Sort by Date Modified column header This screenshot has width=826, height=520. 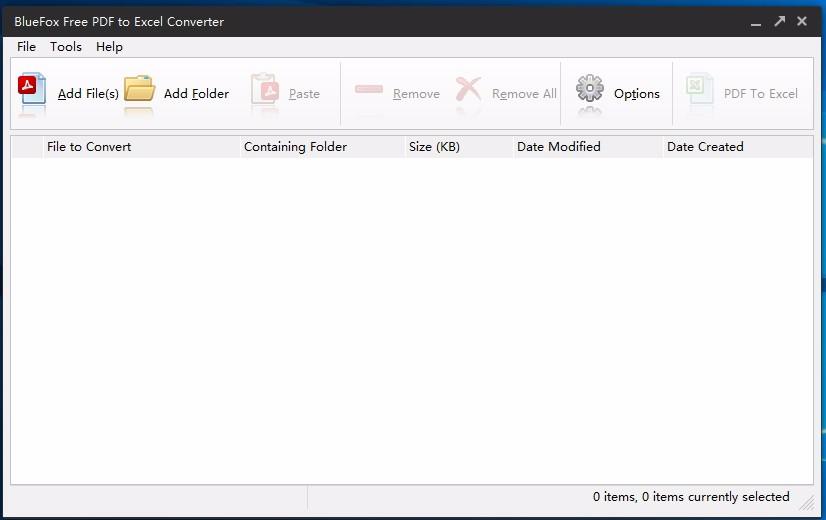[588, 146]
